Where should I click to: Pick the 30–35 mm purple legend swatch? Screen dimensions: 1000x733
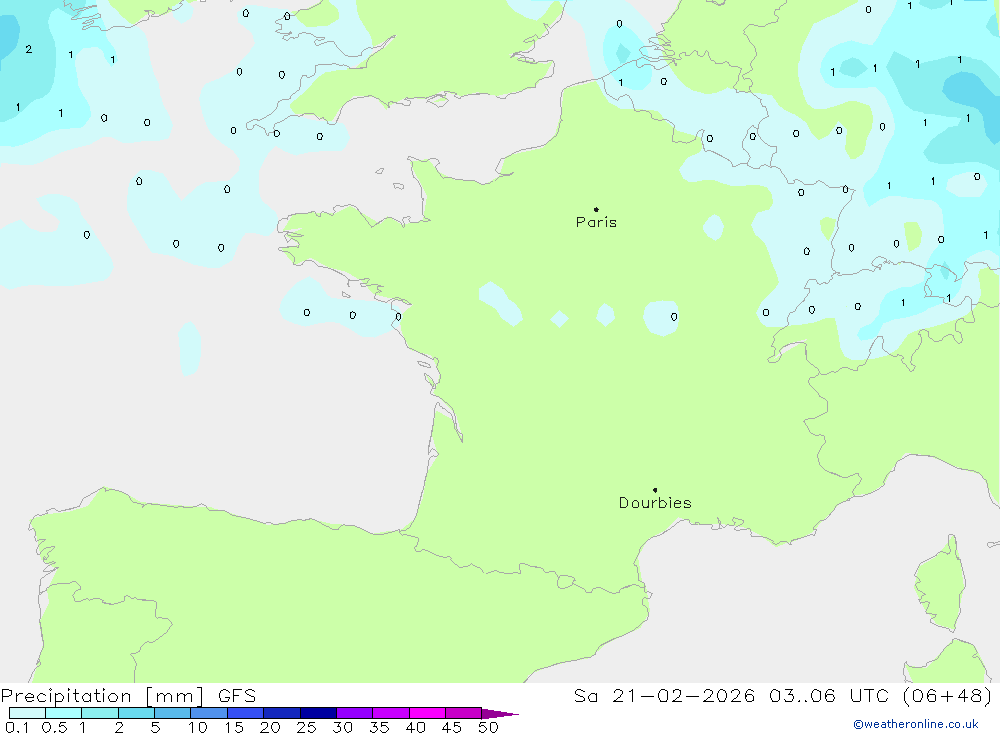pyautogui.click(x=355, y=713)
